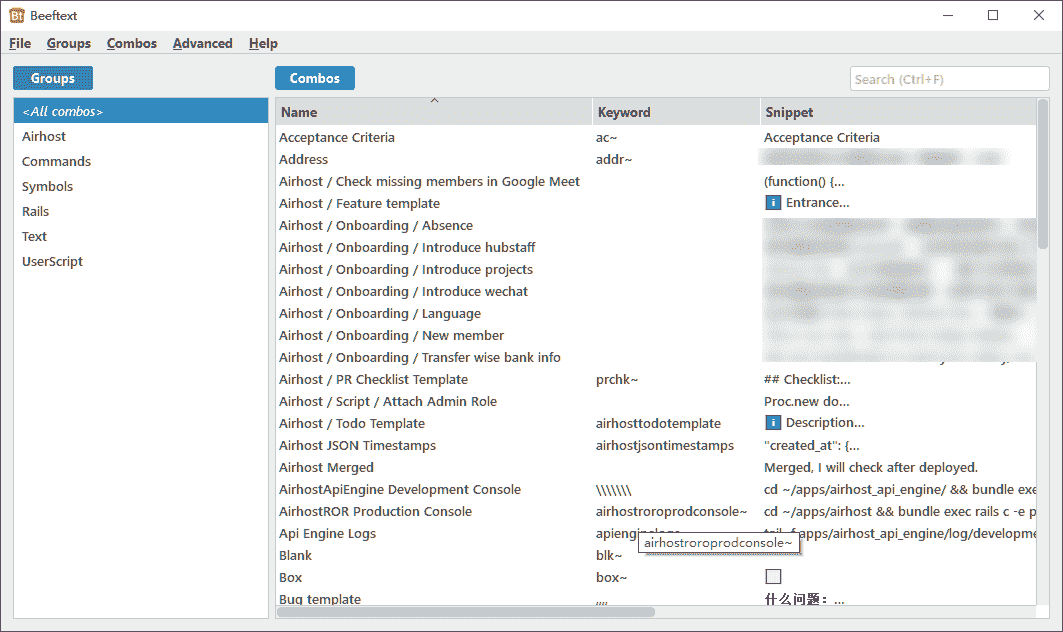Click the info icon beside Entrance snippet

click(772, 203)
